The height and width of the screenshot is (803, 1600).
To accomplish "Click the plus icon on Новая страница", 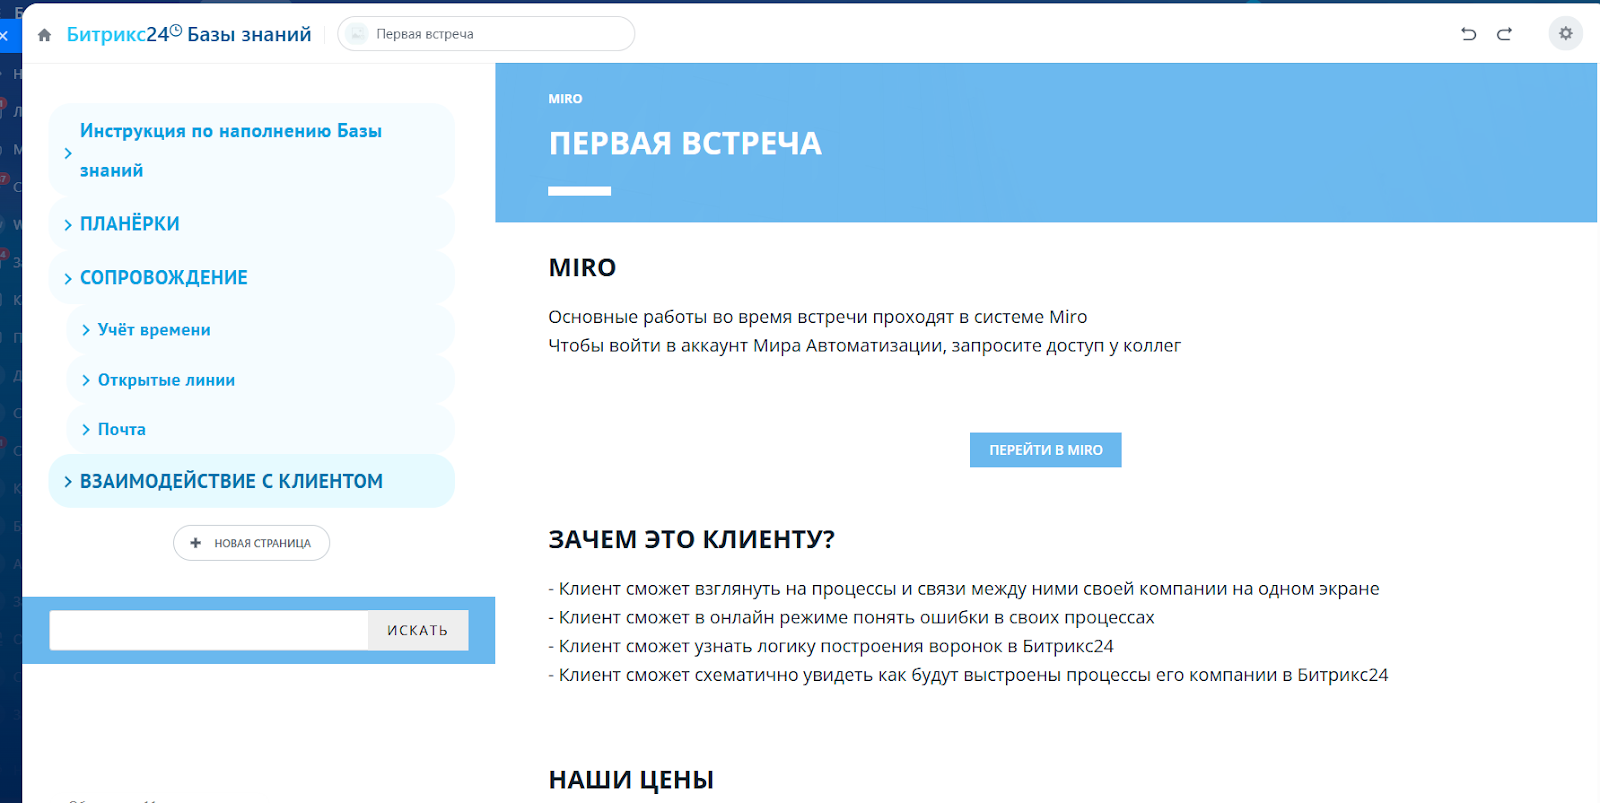I will [x=196, y=543].
